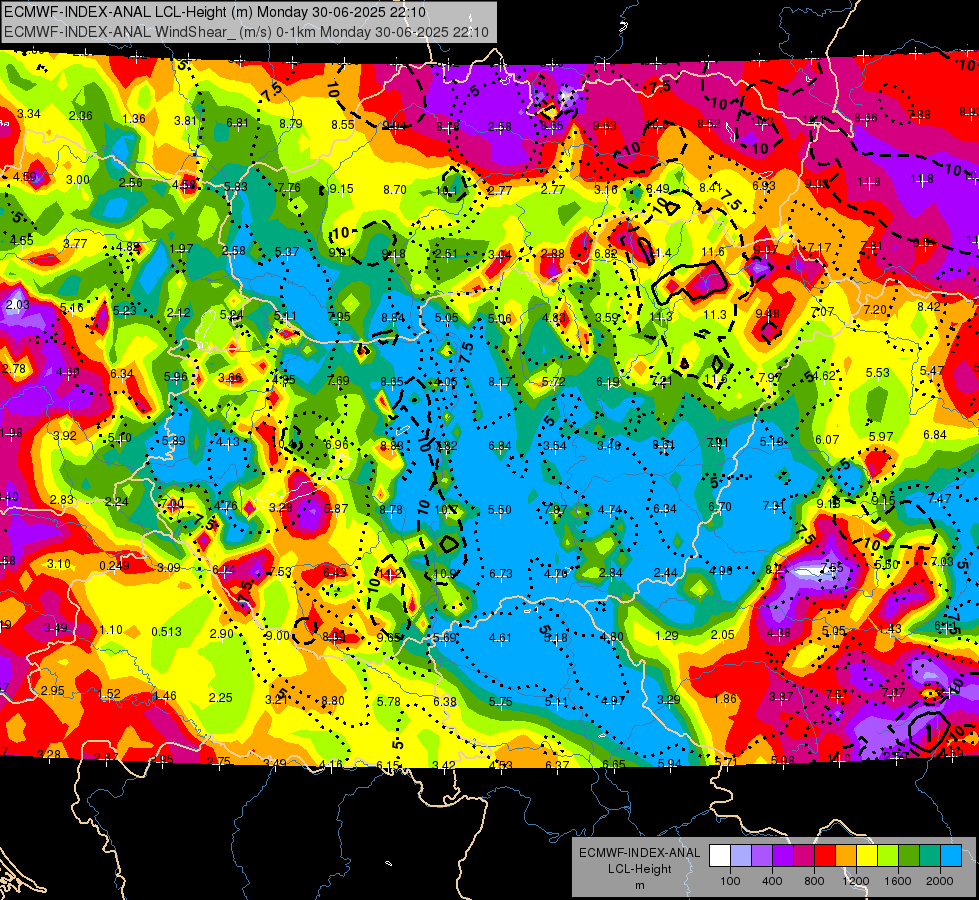
Task: Click the wind shear value 4.74
Action: tap(609, 510)
